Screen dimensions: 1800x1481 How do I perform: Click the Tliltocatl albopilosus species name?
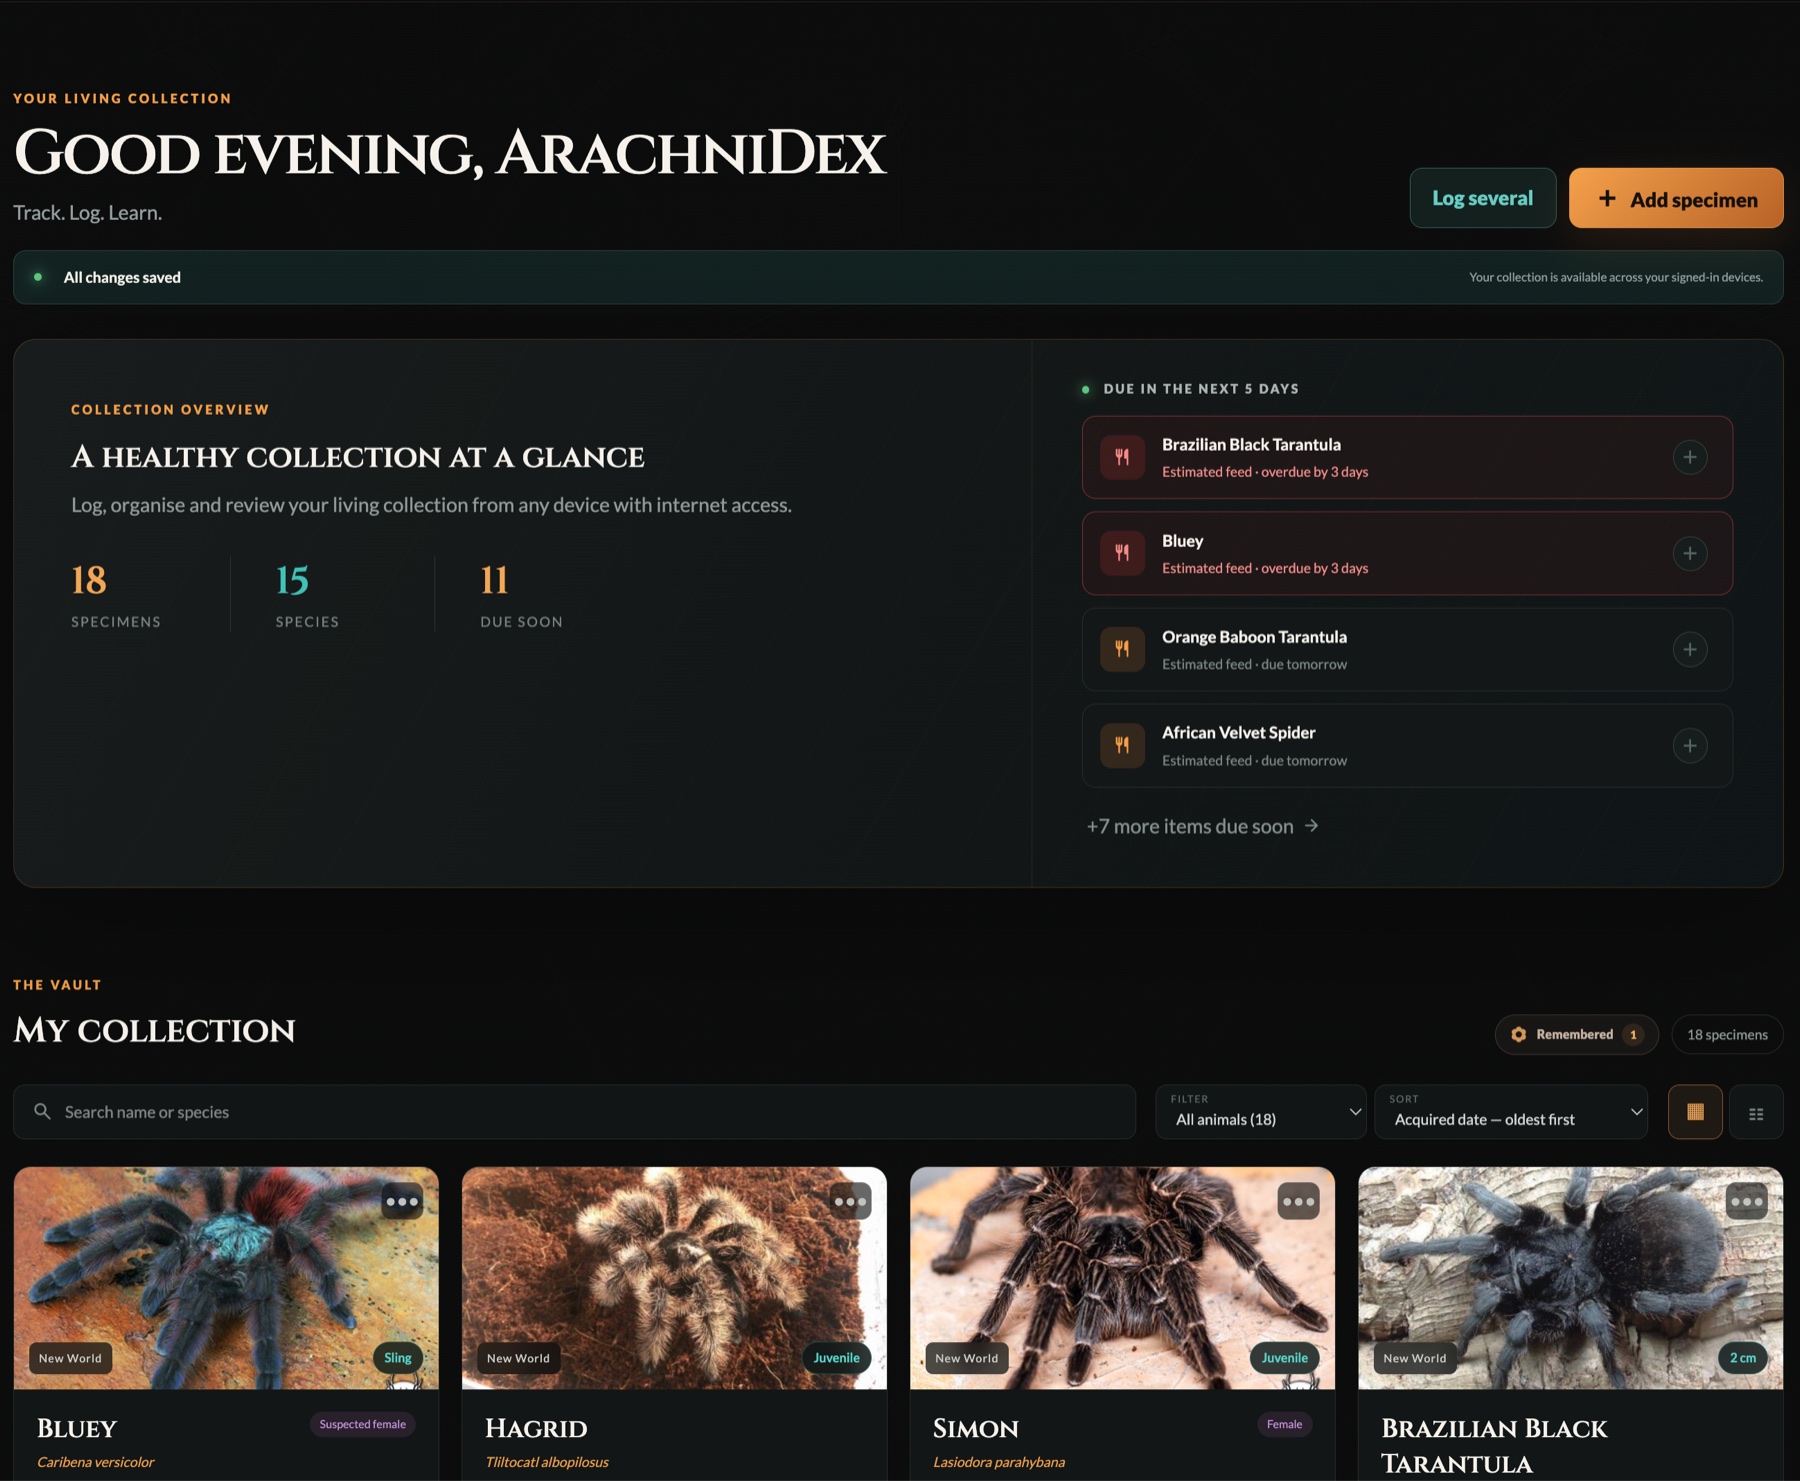(546, 1462)
